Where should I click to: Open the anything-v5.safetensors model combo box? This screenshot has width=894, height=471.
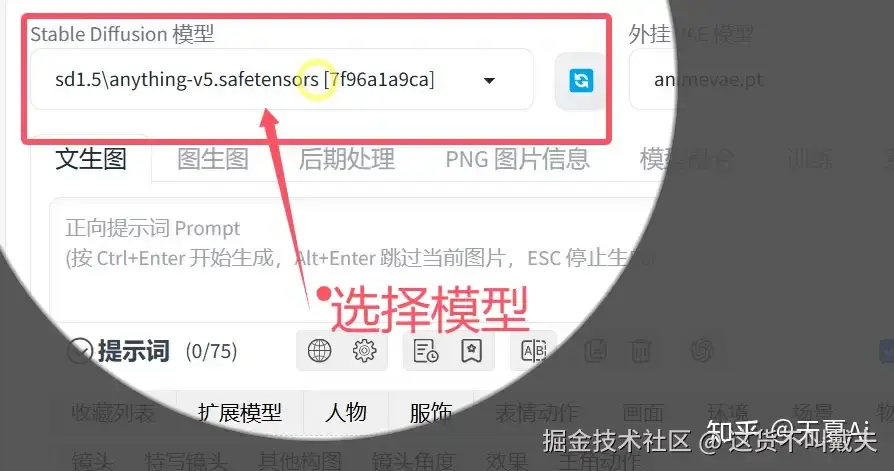click(282, 79)
